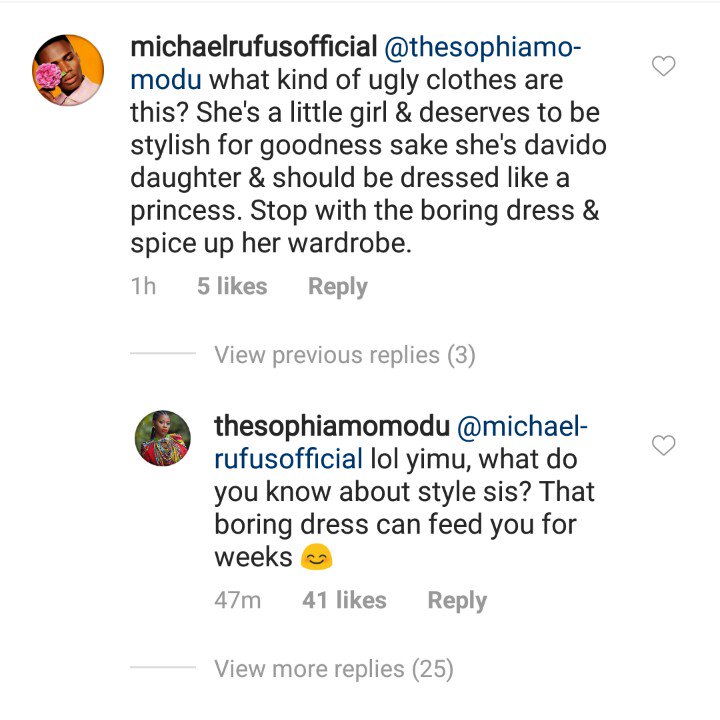Viewport: 720px width, 720px height.
Task: Show the 41 likes list
Action: [x=344, y=601]
